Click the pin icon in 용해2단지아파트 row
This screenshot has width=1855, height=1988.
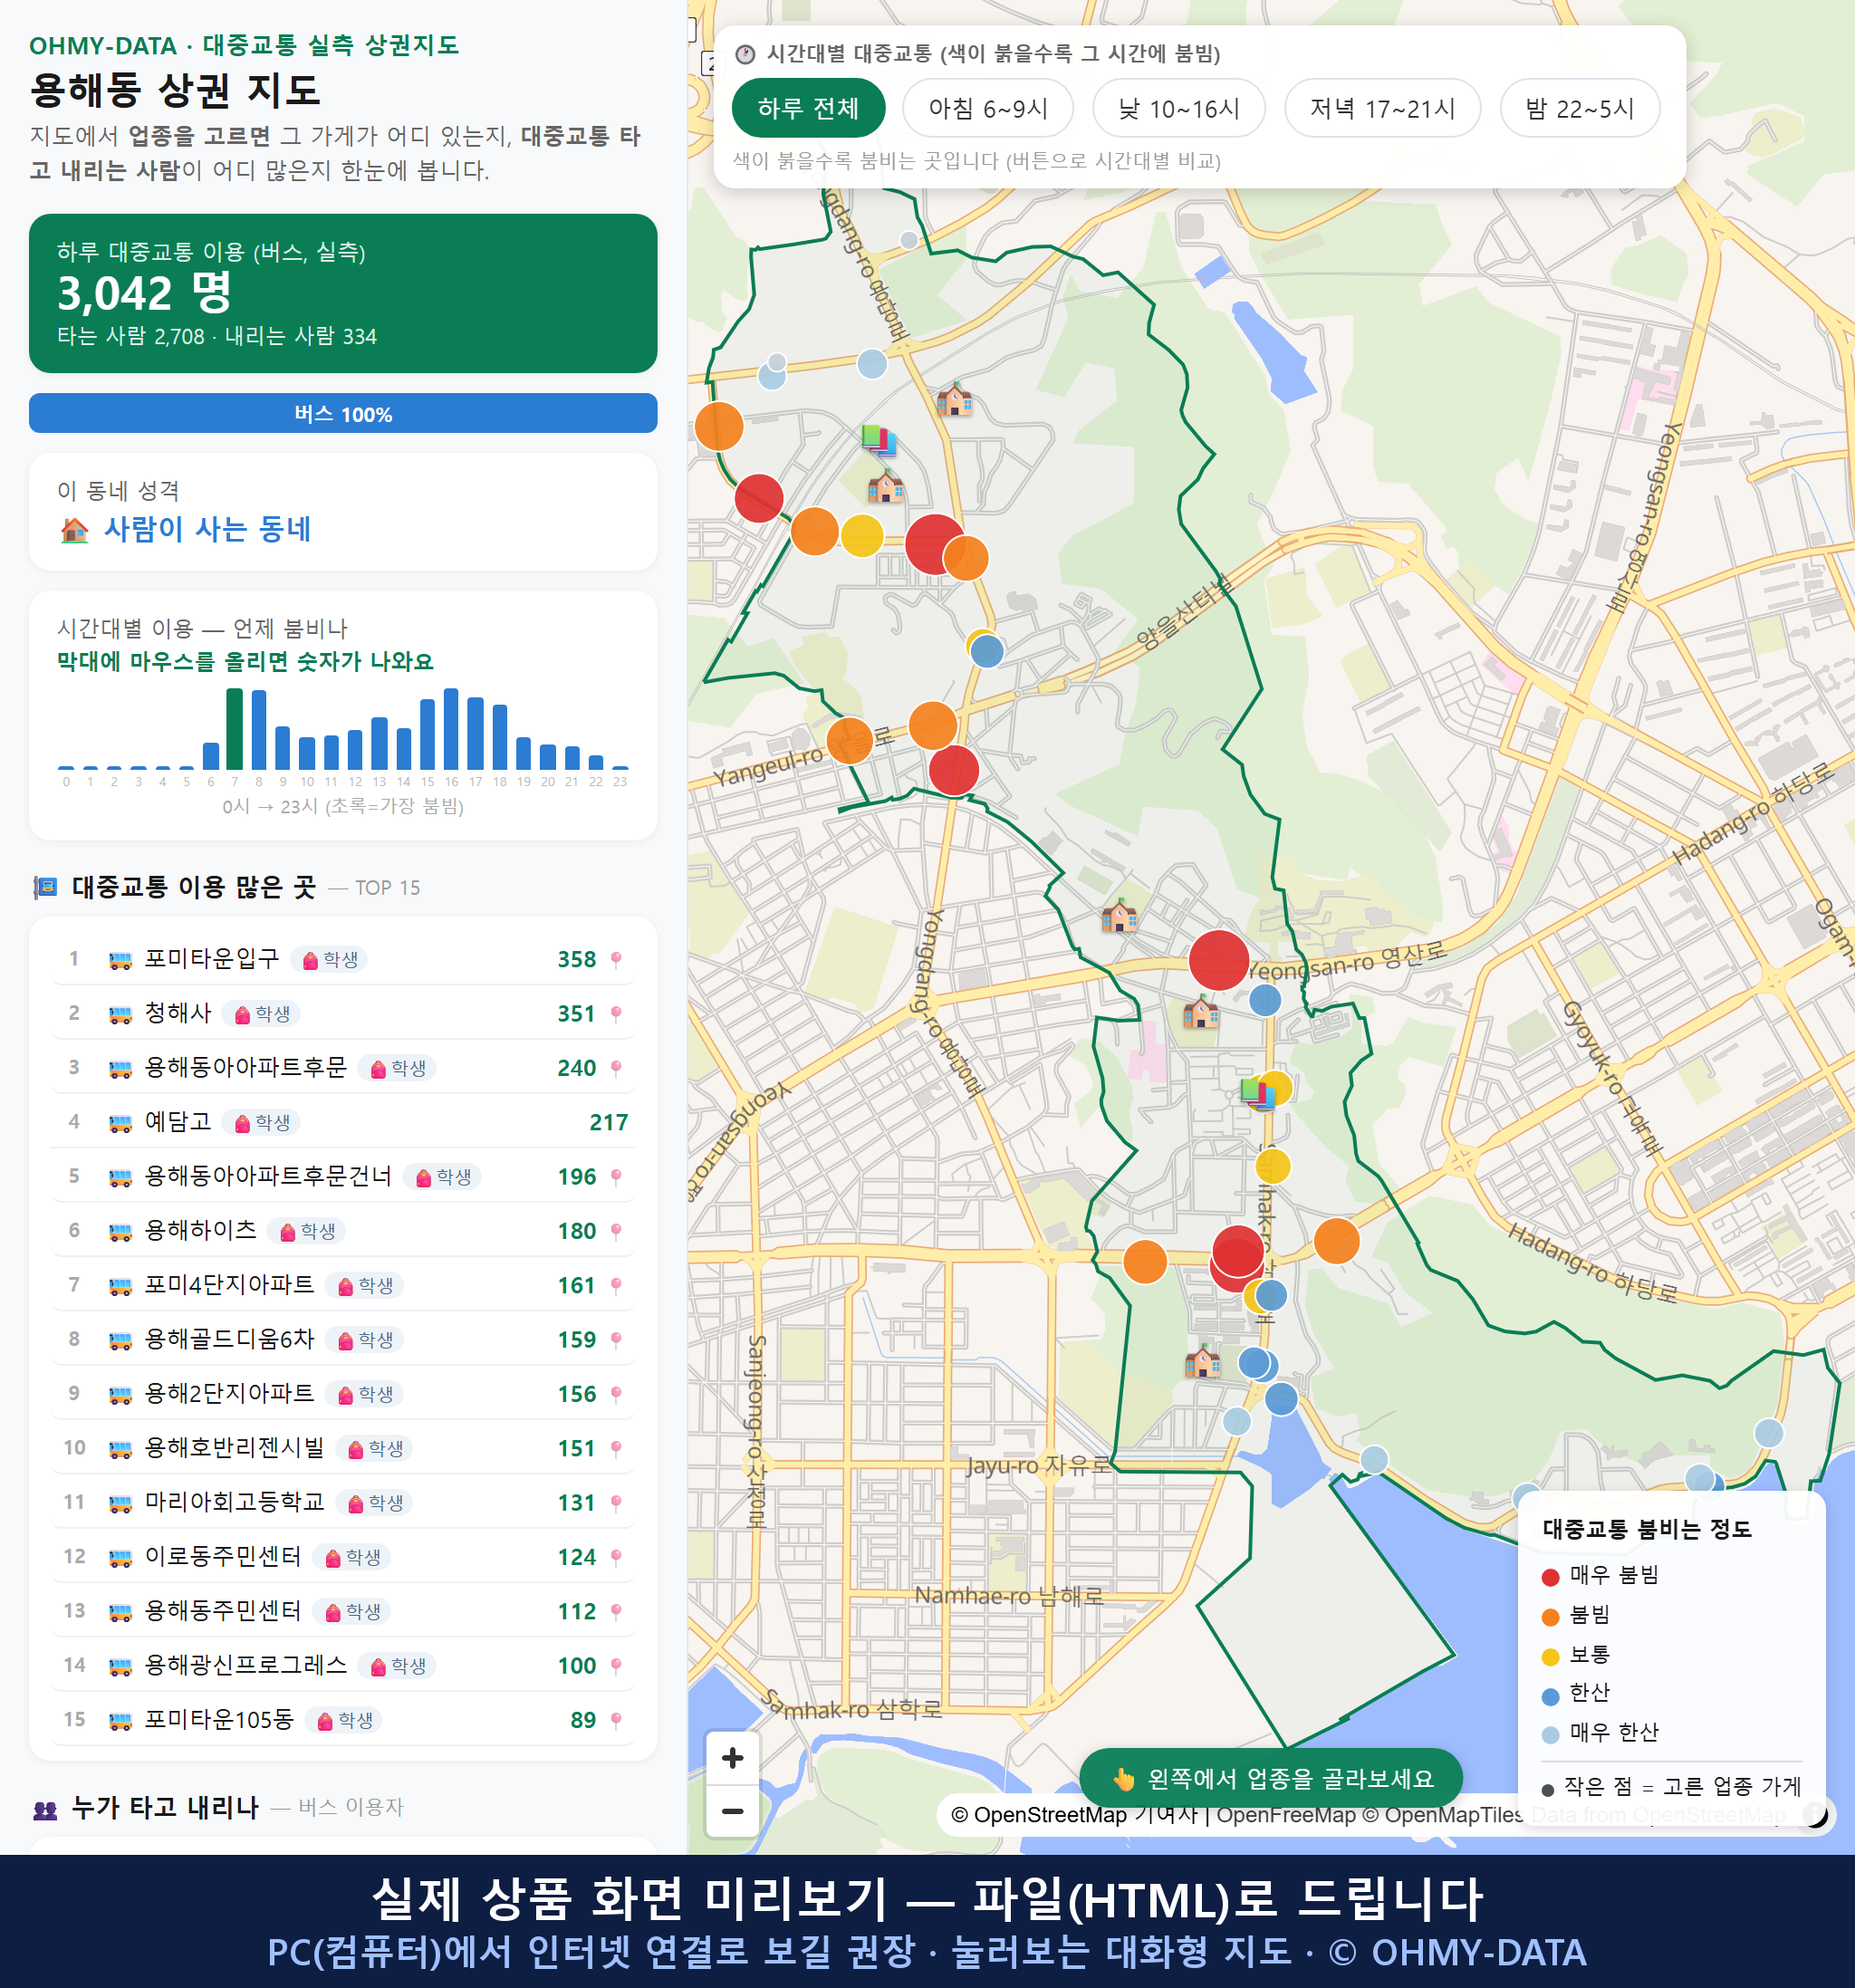[616, 1394]
